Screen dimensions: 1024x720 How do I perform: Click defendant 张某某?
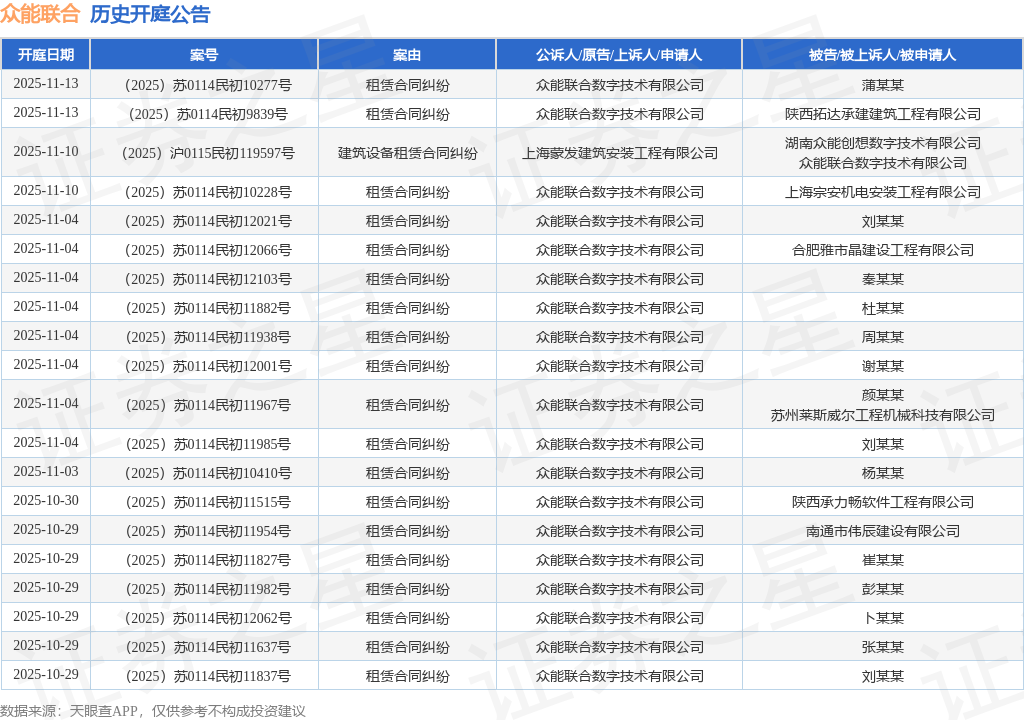882,647
